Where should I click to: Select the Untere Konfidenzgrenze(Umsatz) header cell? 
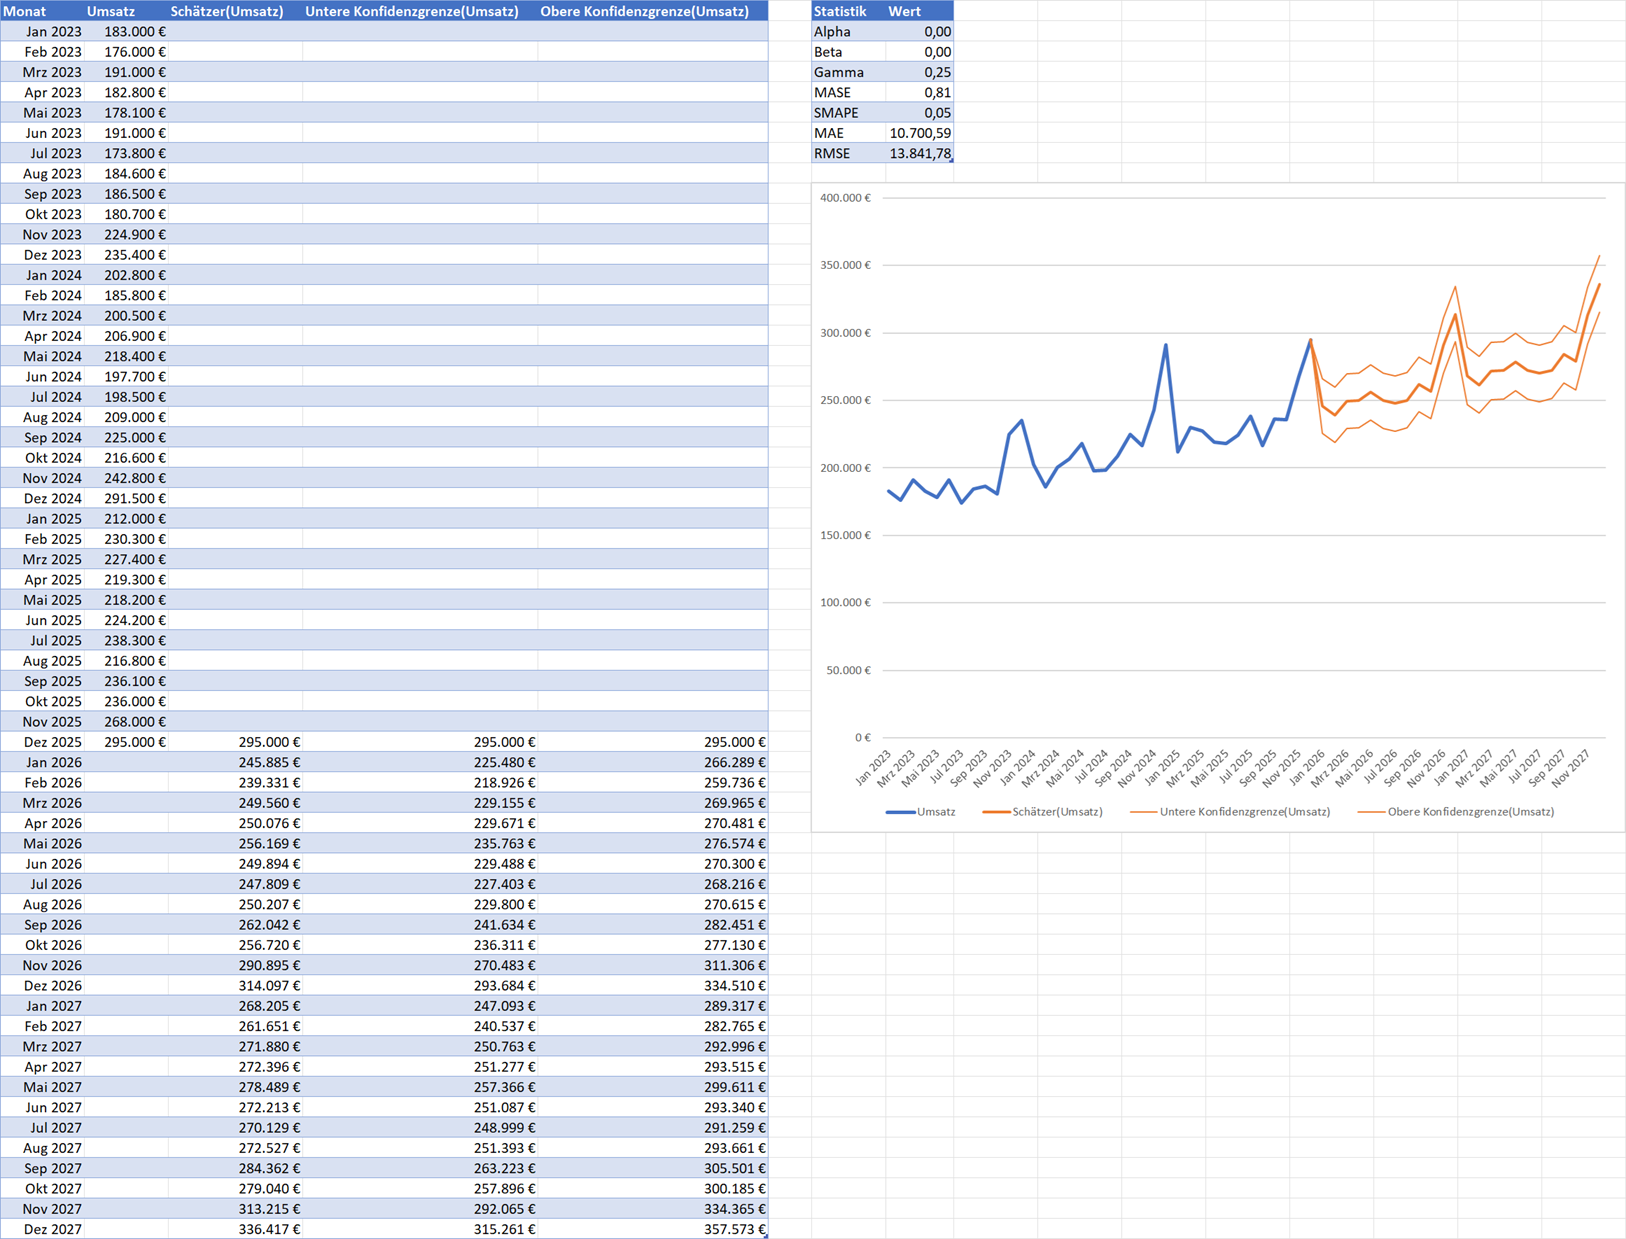point(420,11)
